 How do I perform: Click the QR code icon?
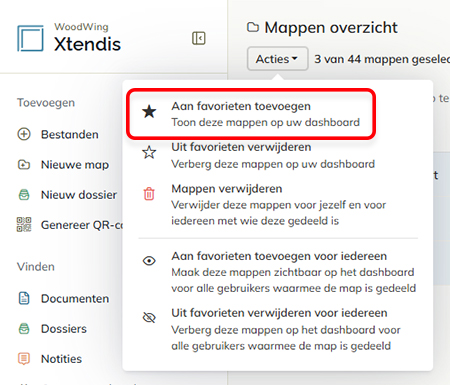click(x=24, y=225)
